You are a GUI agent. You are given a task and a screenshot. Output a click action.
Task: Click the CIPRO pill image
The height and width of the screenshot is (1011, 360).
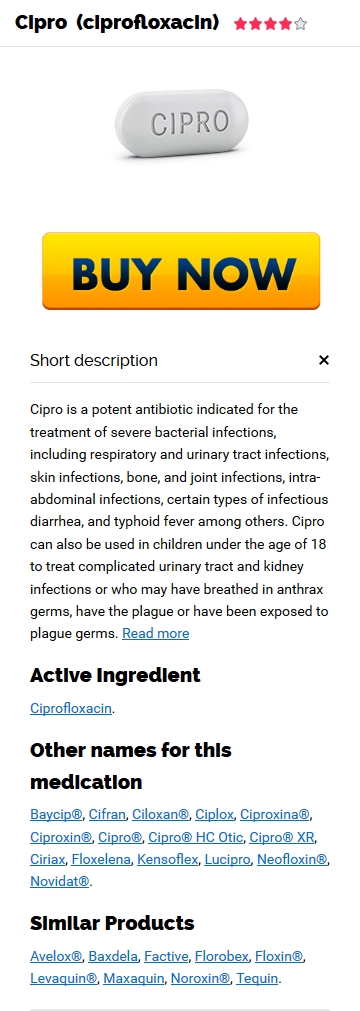pyautogui.click(x=181, y=123)
